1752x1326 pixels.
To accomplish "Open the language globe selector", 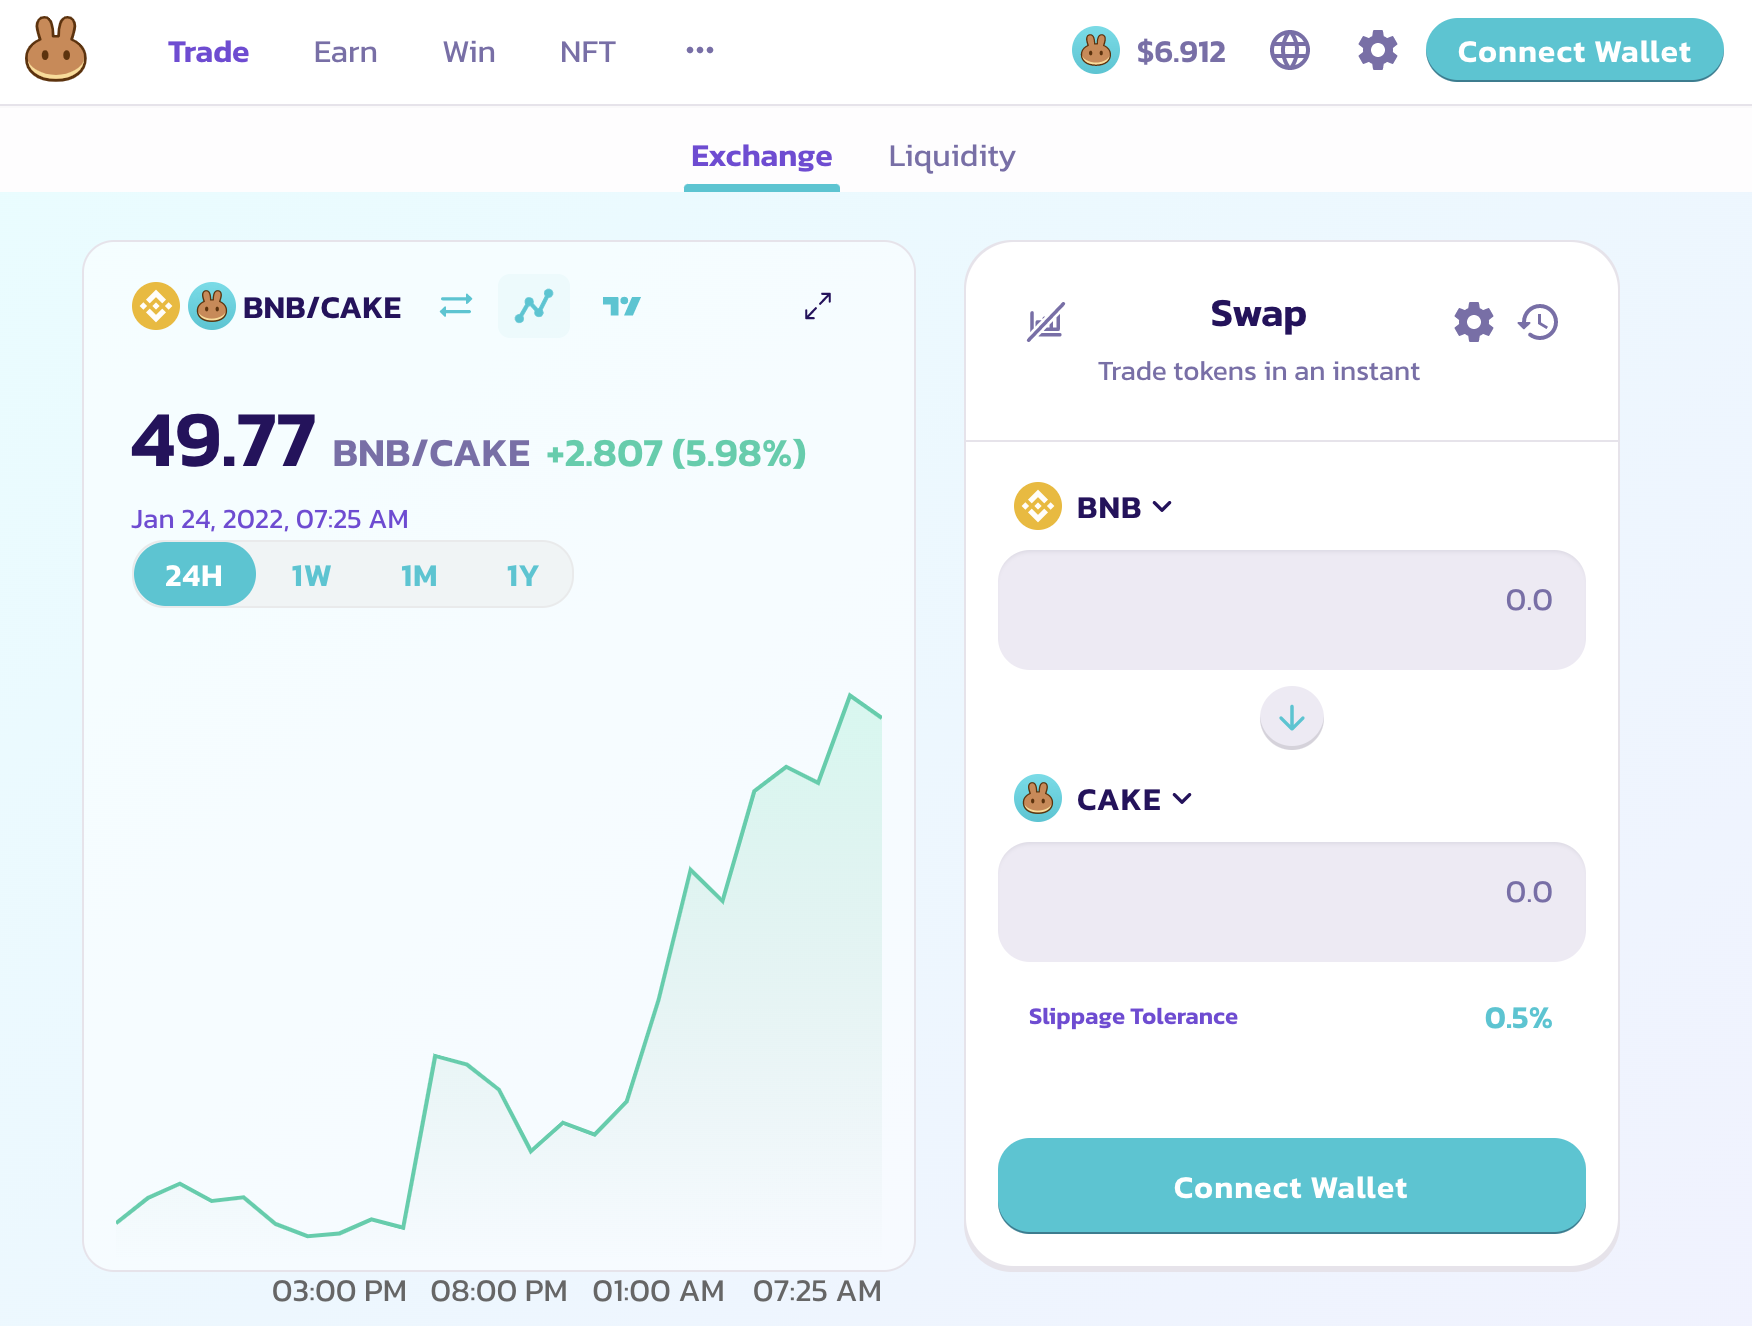I will coord(1290,50).
